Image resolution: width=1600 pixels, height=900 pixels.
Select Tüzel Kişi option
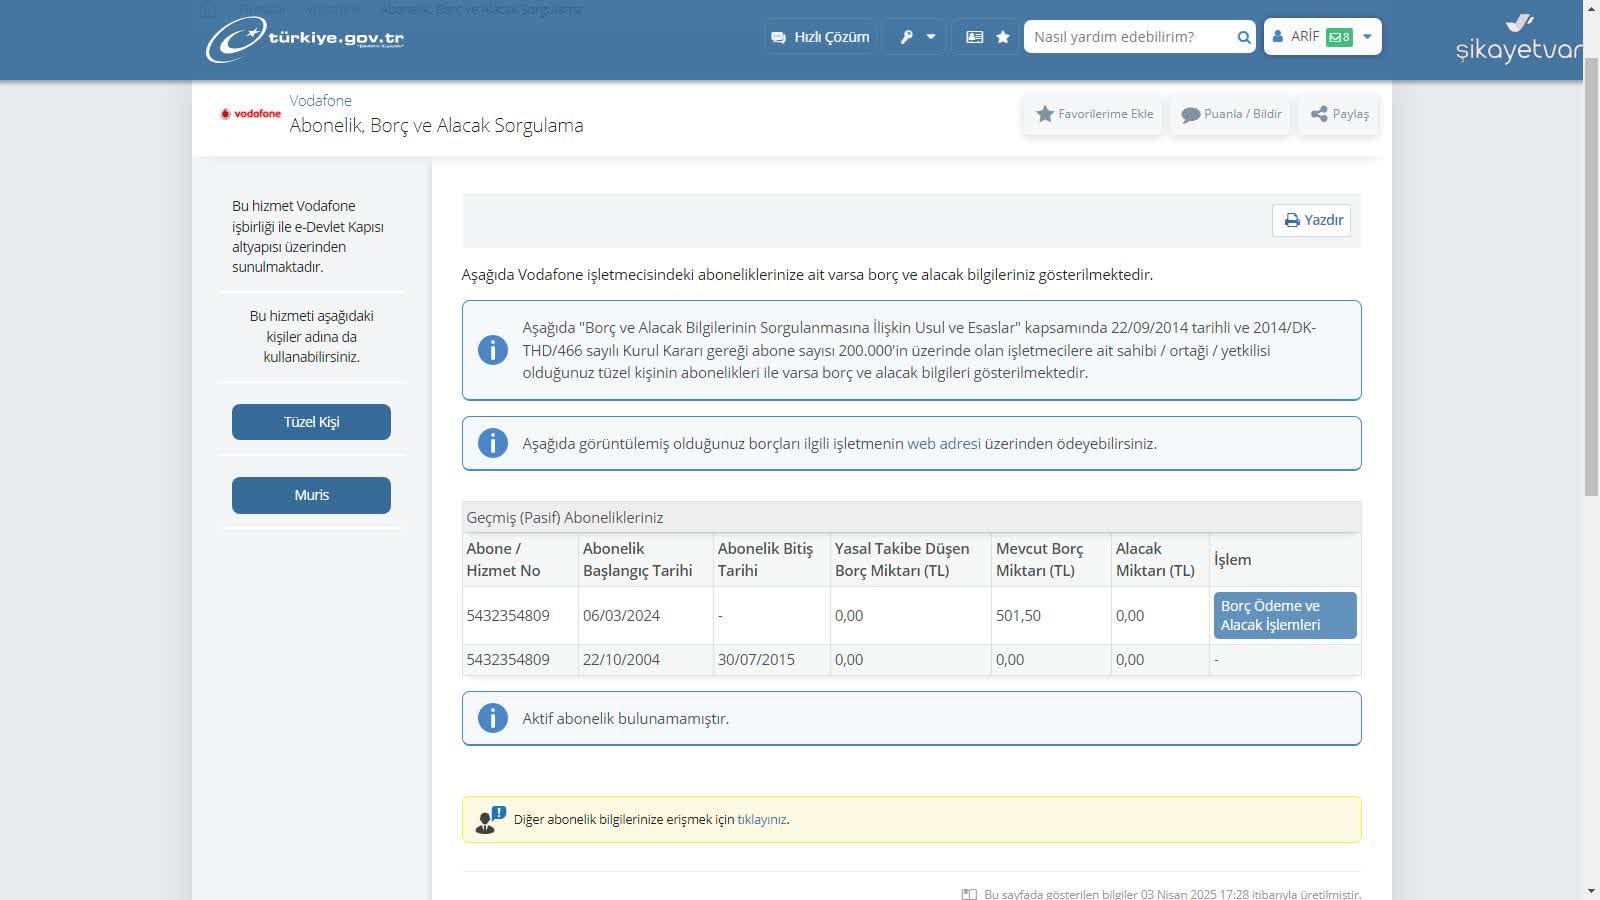[x=311, y=422]
